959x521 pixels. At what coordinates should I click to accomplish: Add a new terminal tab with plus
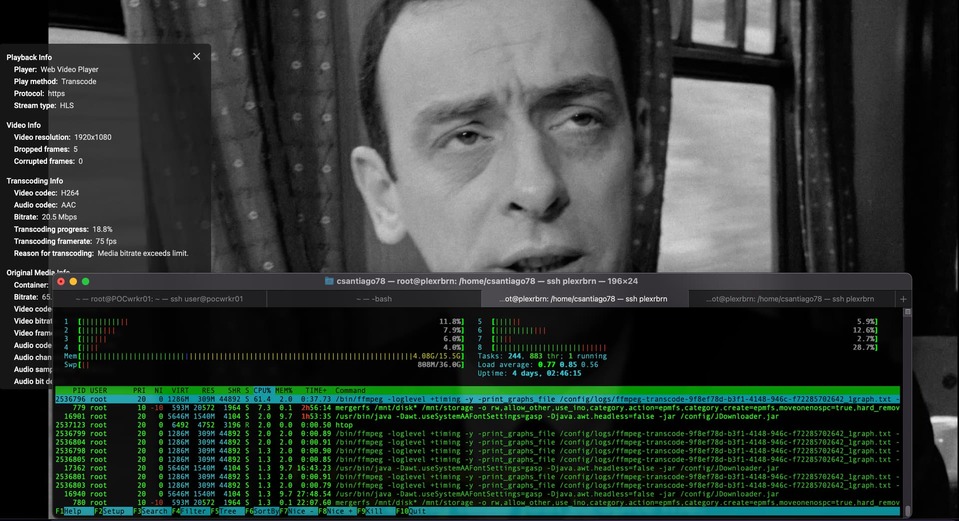(x=903, y=299)
